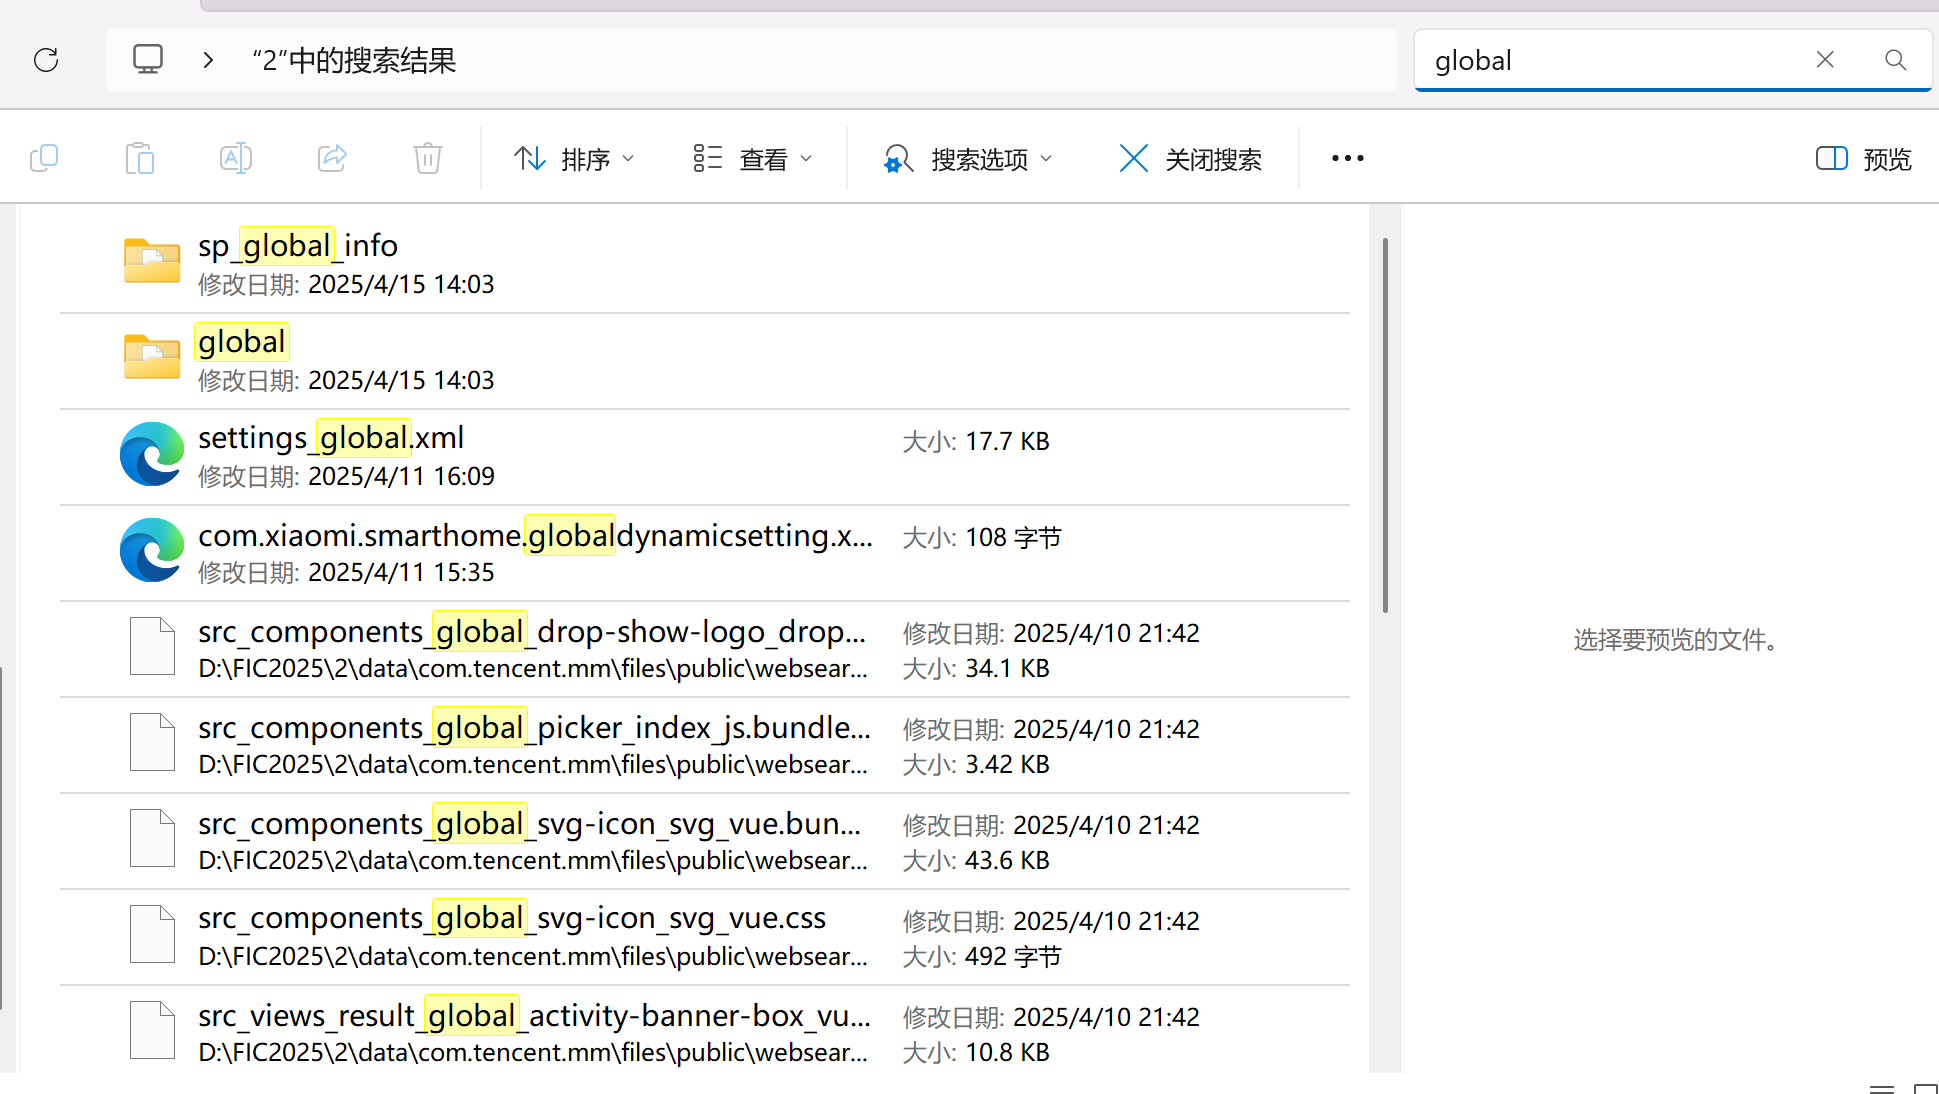Open the three-dots more options menu
Image resolution: width=1939 pixels, height=1094 pixels.
(1348, 158)
